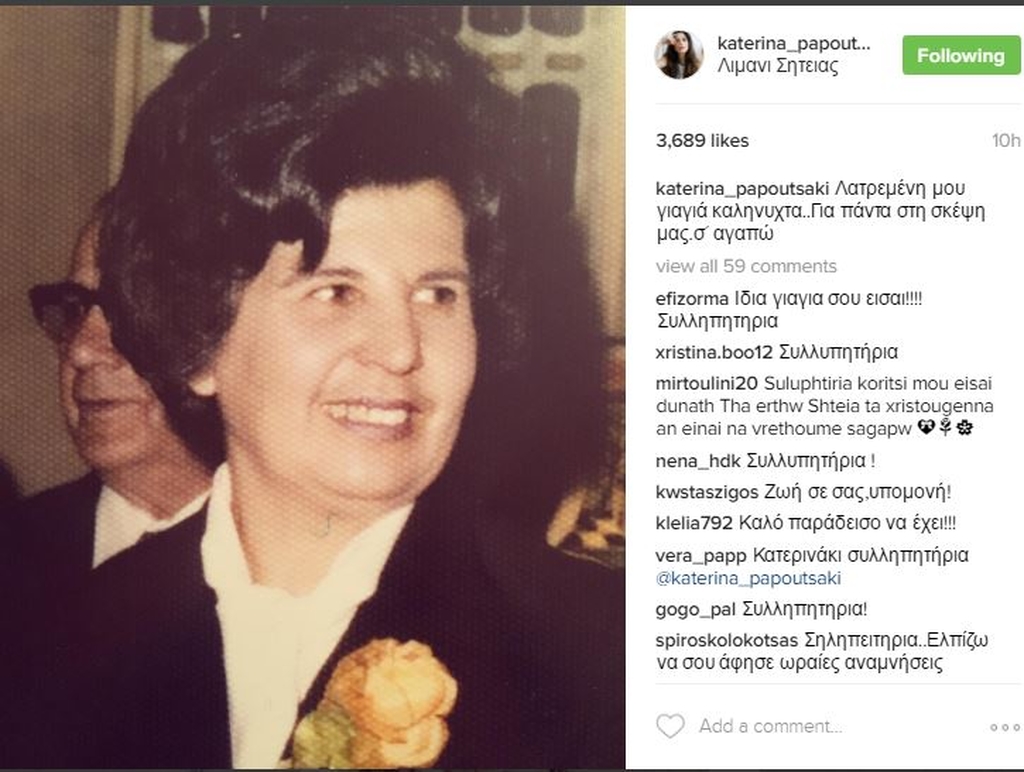The height and width of the screenshot is (772, 1024).
Task: Click the @katerina_papoutsaki mention link
Action: coord(748,579)
